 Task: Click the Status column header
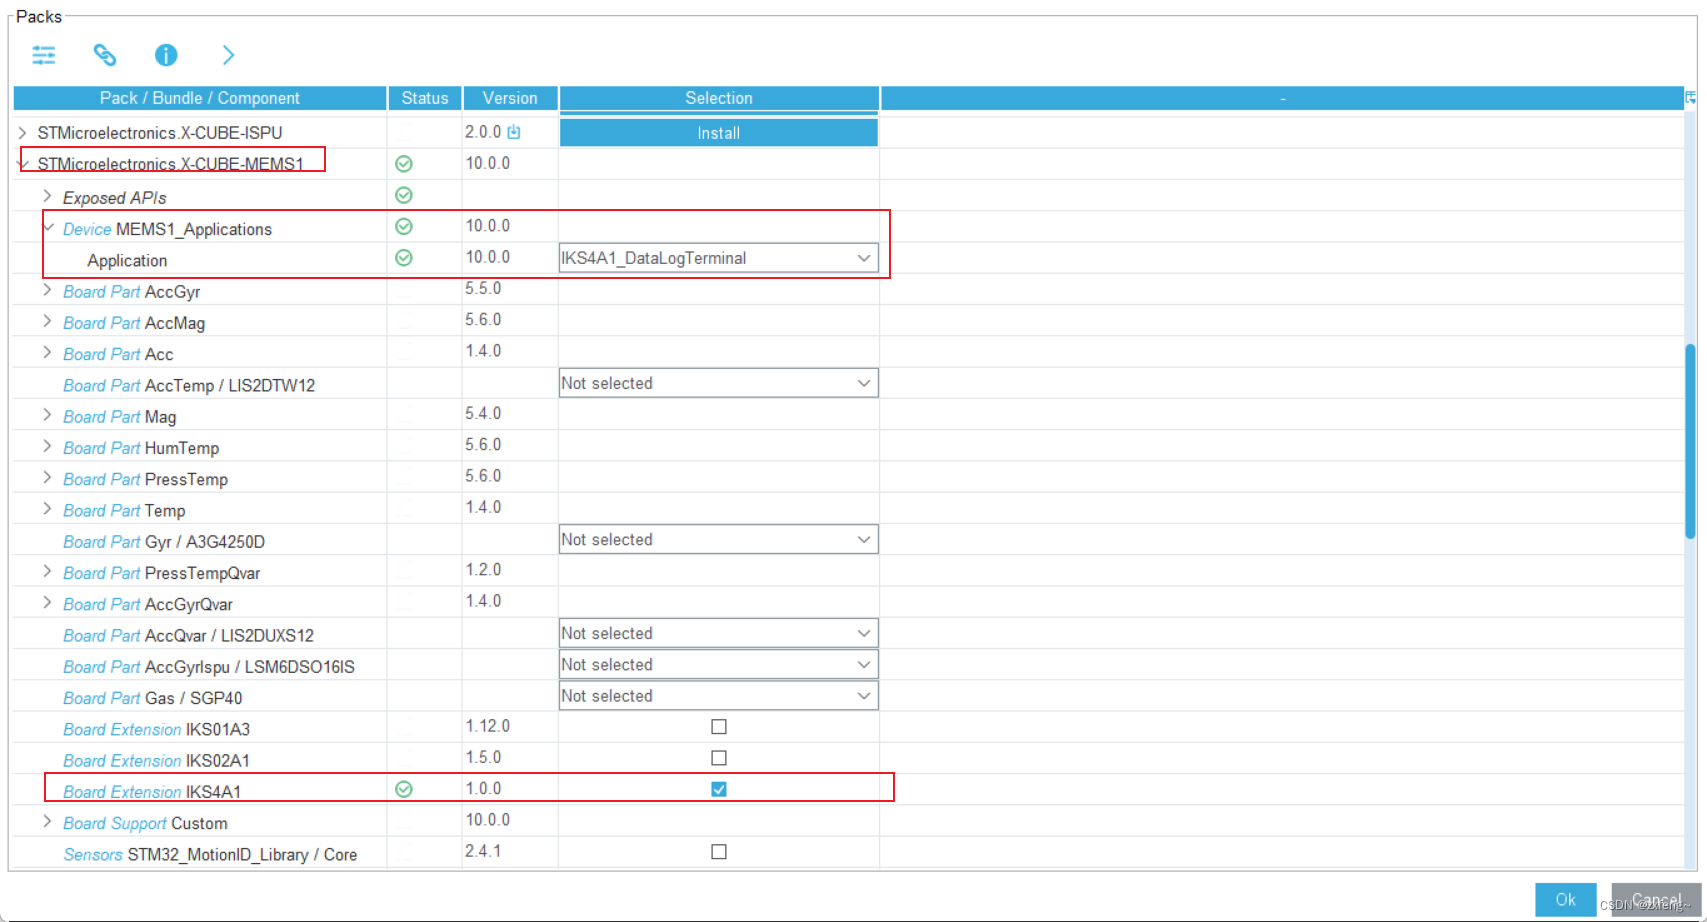point(425,98)
